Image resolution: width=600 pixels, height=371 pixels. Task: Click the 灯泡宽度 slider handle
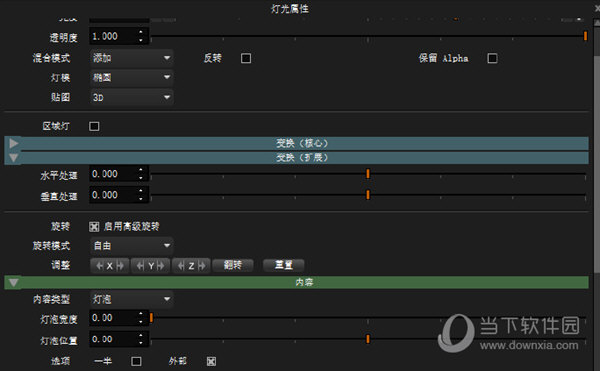(x=152, y=317)
